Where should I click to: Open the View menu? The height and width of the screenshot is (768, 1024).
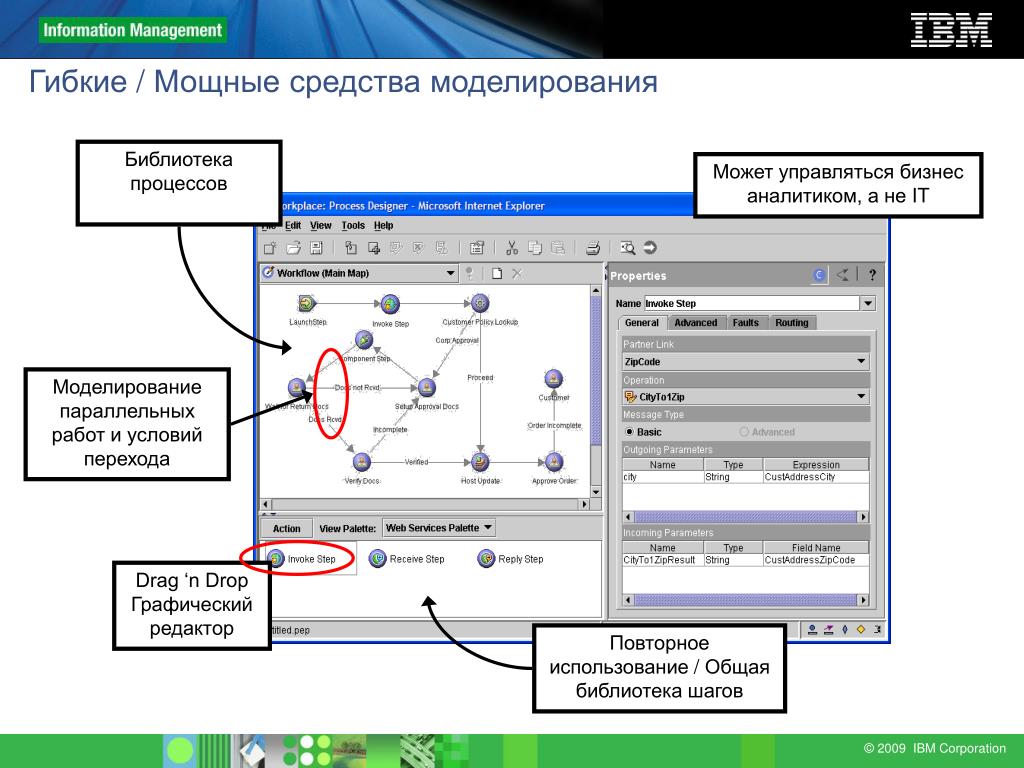(321, 225)
